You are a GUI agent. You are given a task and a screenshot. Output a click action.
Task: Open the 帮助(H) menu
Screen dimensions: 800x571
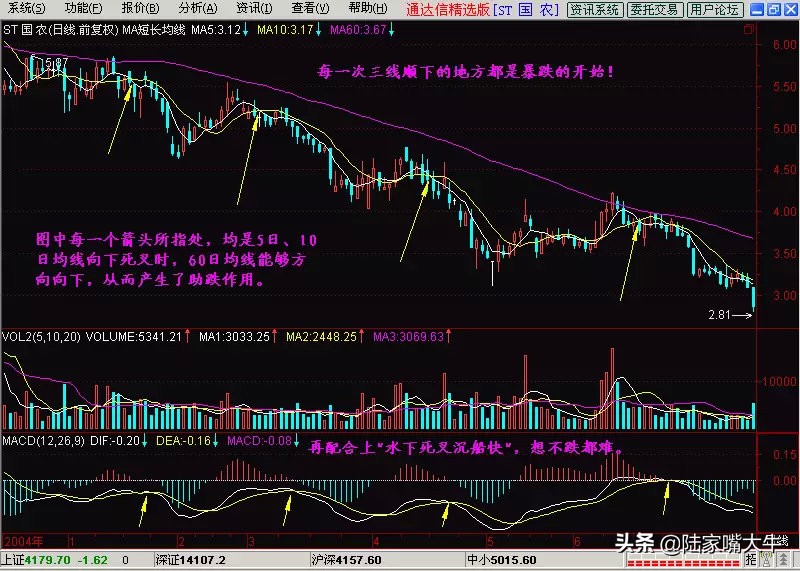[x=368, y=8]
